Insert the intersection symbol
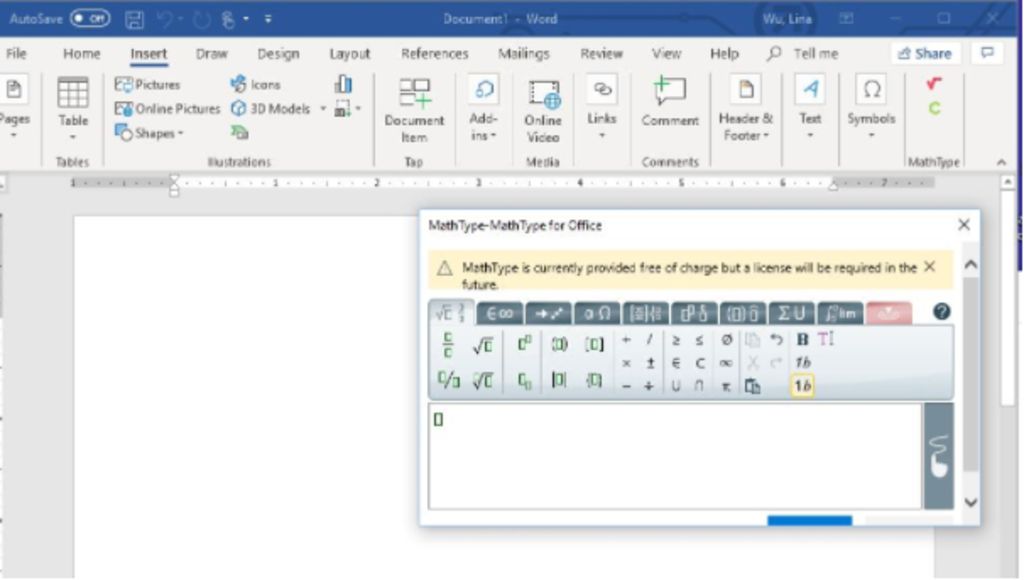Image resolution: width=1024 pixels, height=580 pixels. [x=699, y=386]
